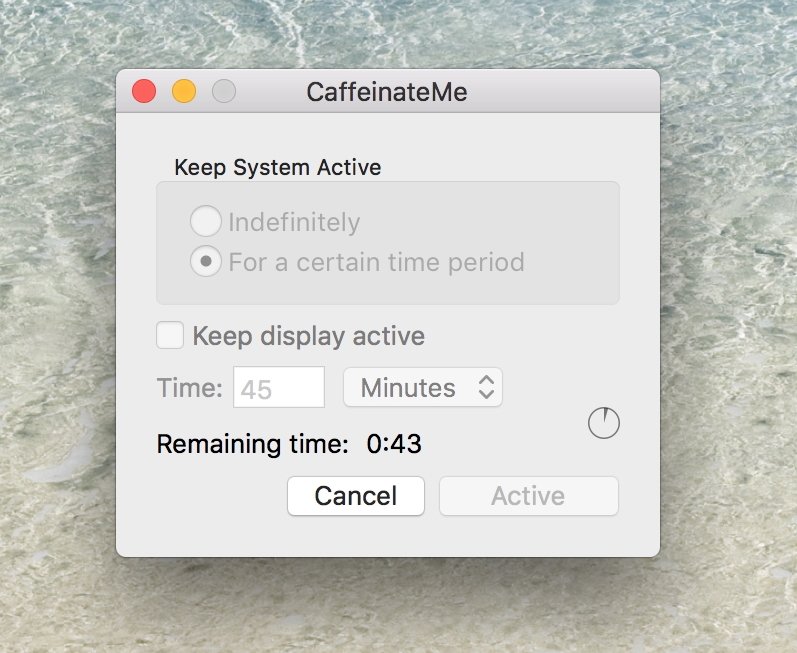Open the Minutes unit dropdown
Screen dimensions: 797x653
423,387
